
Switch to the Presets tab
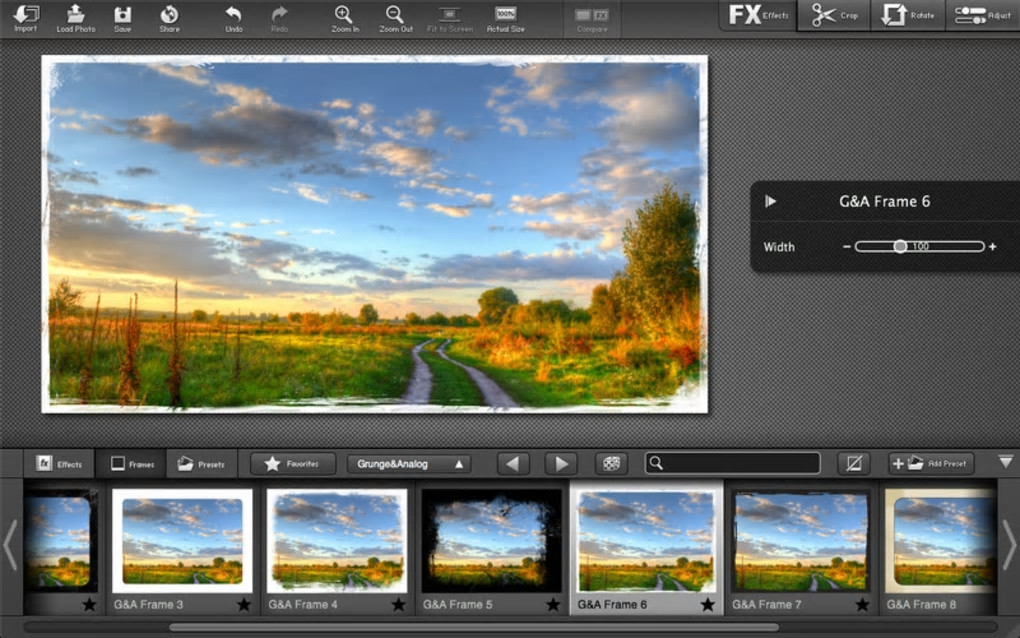coord(201,464)
